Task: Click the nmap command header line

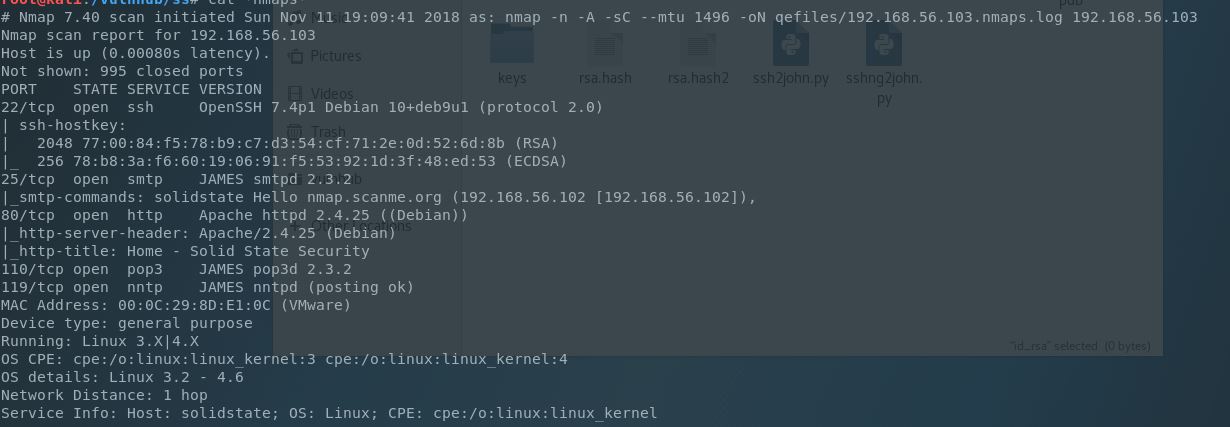Action: pos(599,17)
